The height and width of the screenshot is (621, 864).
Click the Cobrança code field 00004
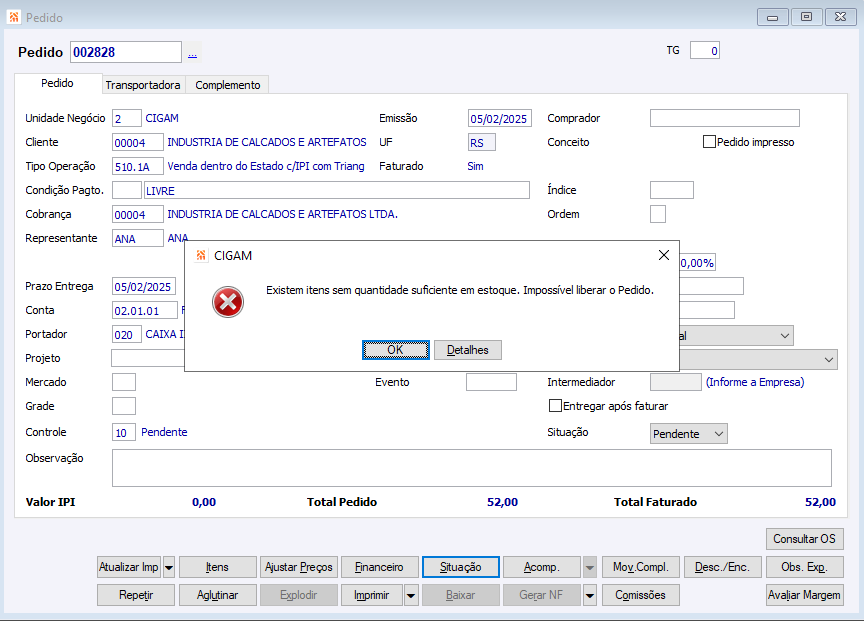click(137, 214)
